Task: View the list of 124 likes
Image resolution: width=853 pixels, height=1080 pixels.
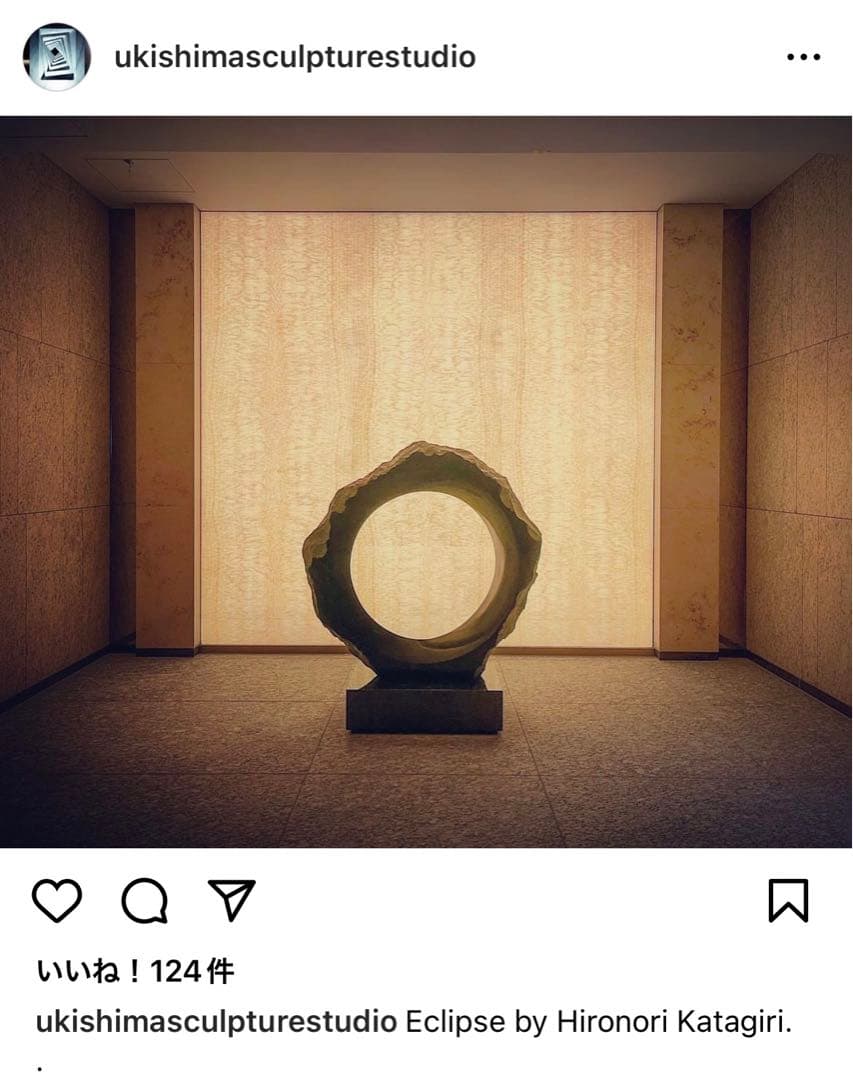Action: pos(135,972)
